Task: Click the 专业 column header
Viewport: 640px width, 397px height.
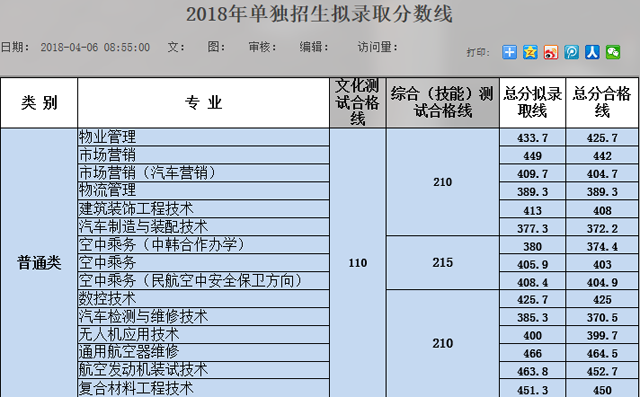Action: click(x=204, y=102)
